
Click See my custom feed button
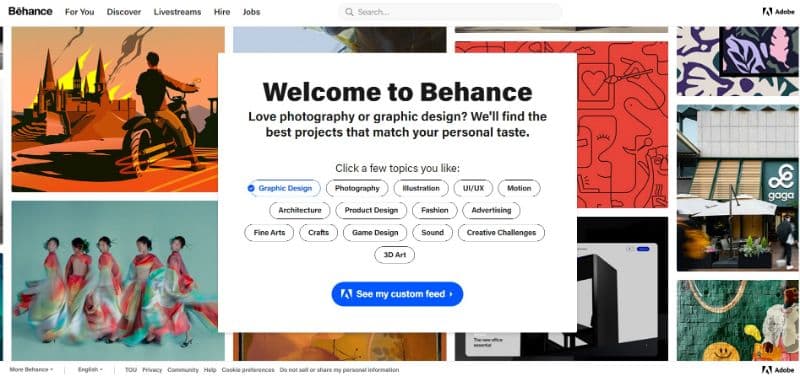point(397,294)
